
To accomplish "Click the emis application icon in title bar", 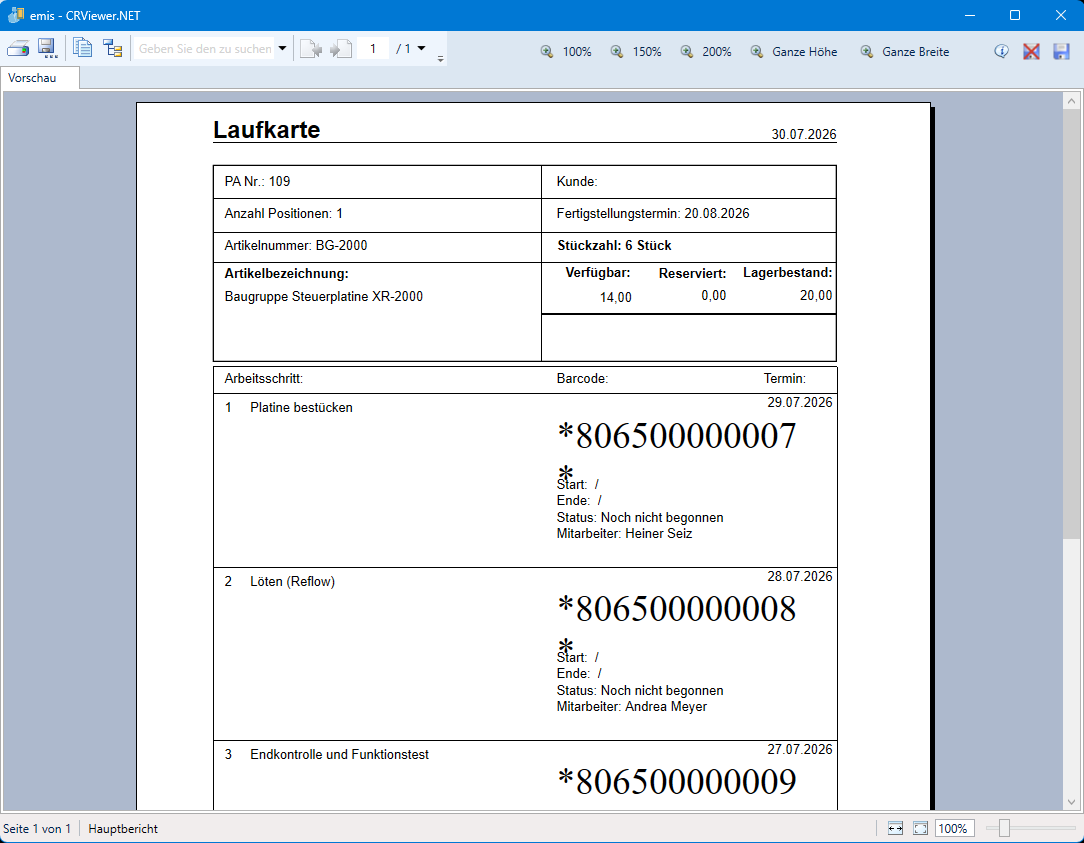I will point(15,15).
